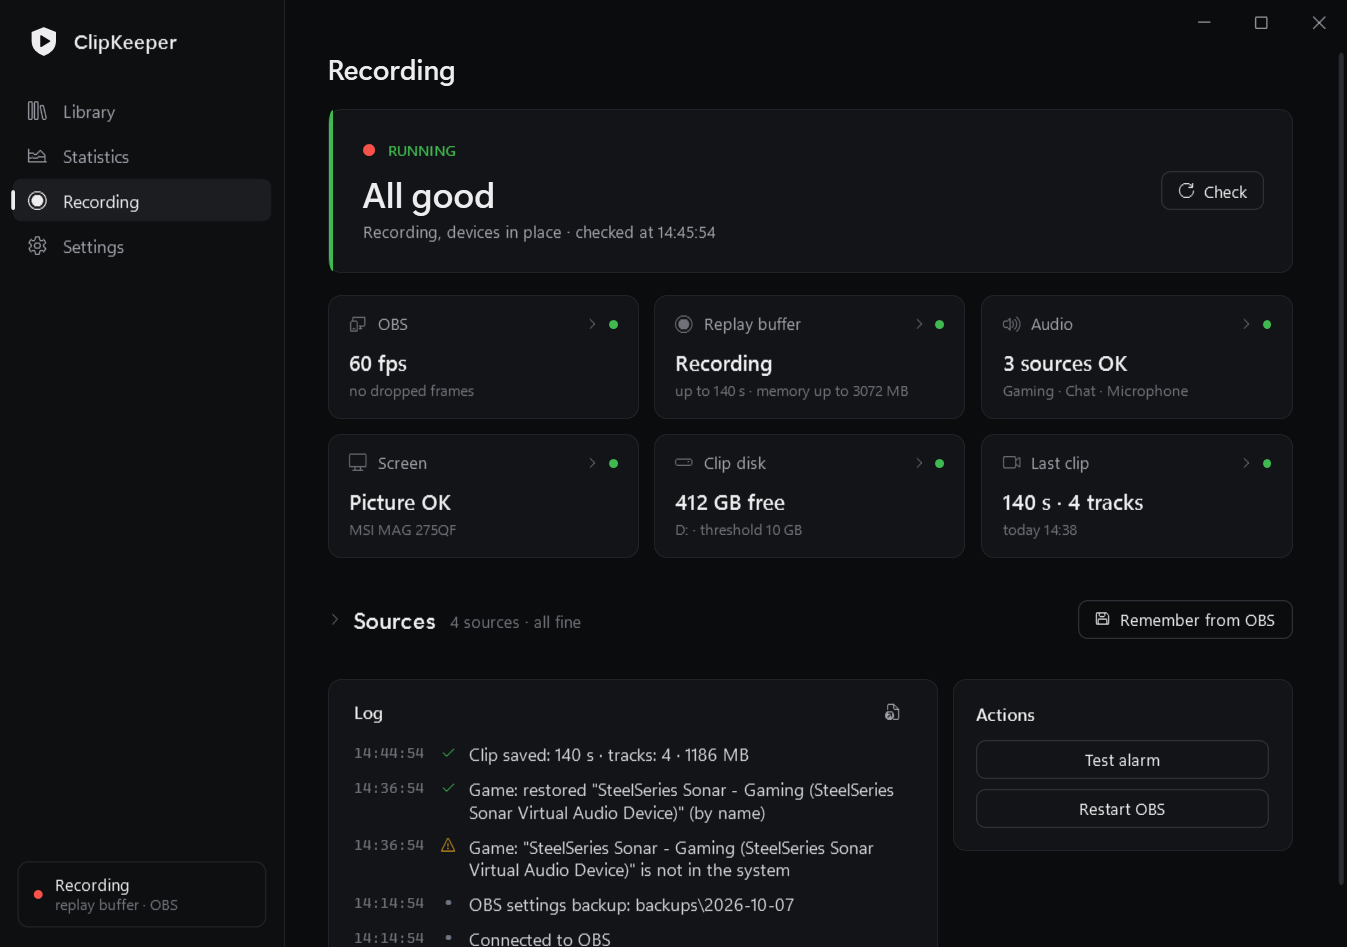Click the OBS card icon
This screenshot has width=1347, height=947.
click(357, 324)
